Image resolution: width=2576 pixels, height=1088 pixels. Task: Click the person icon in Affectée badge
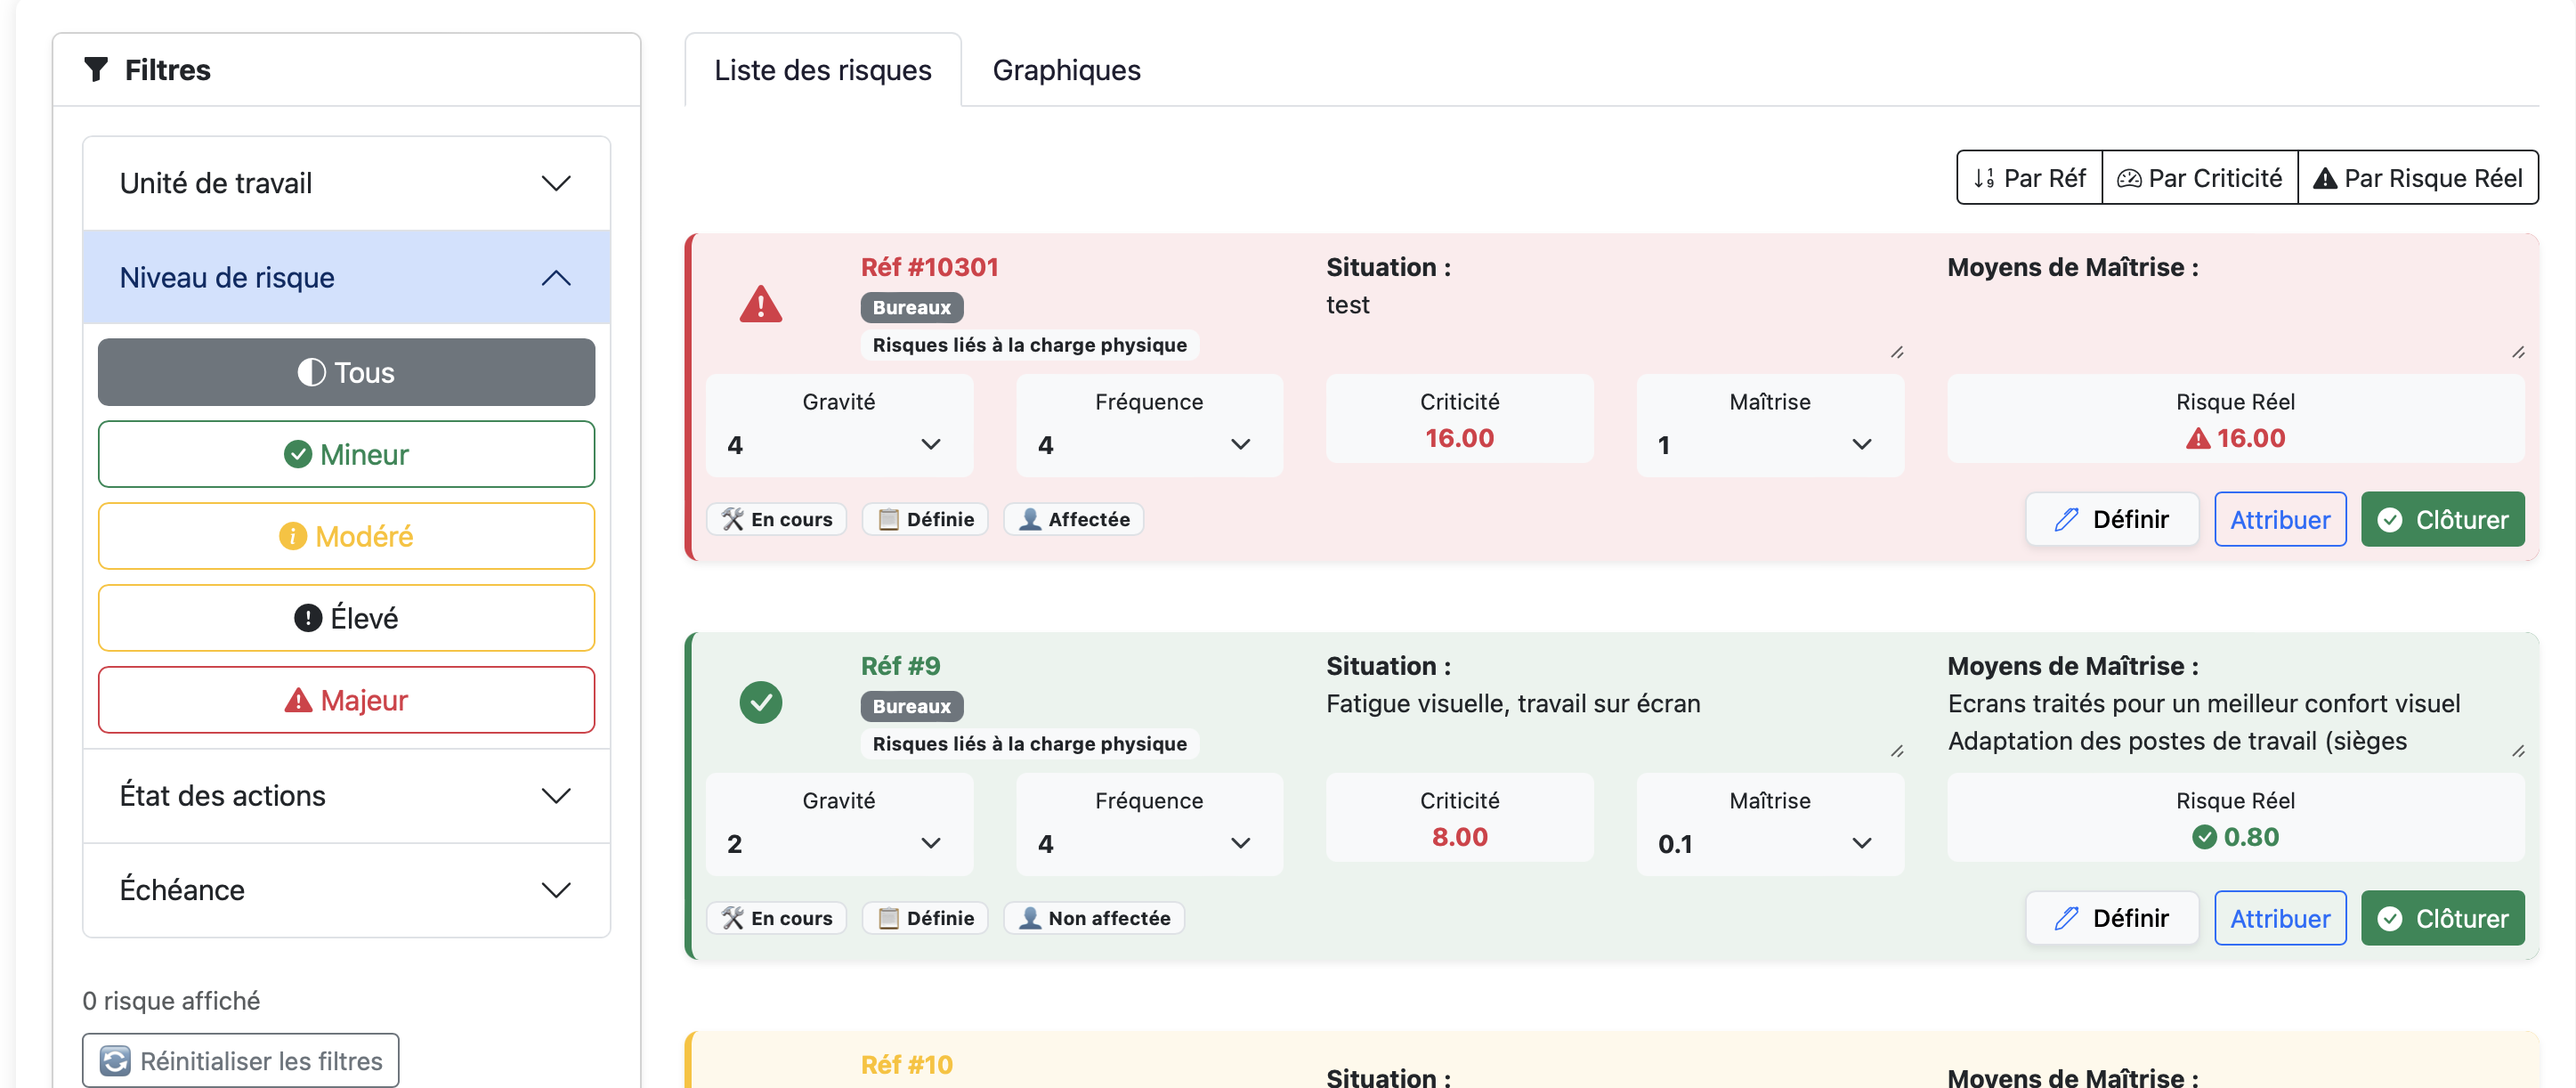1030,519
